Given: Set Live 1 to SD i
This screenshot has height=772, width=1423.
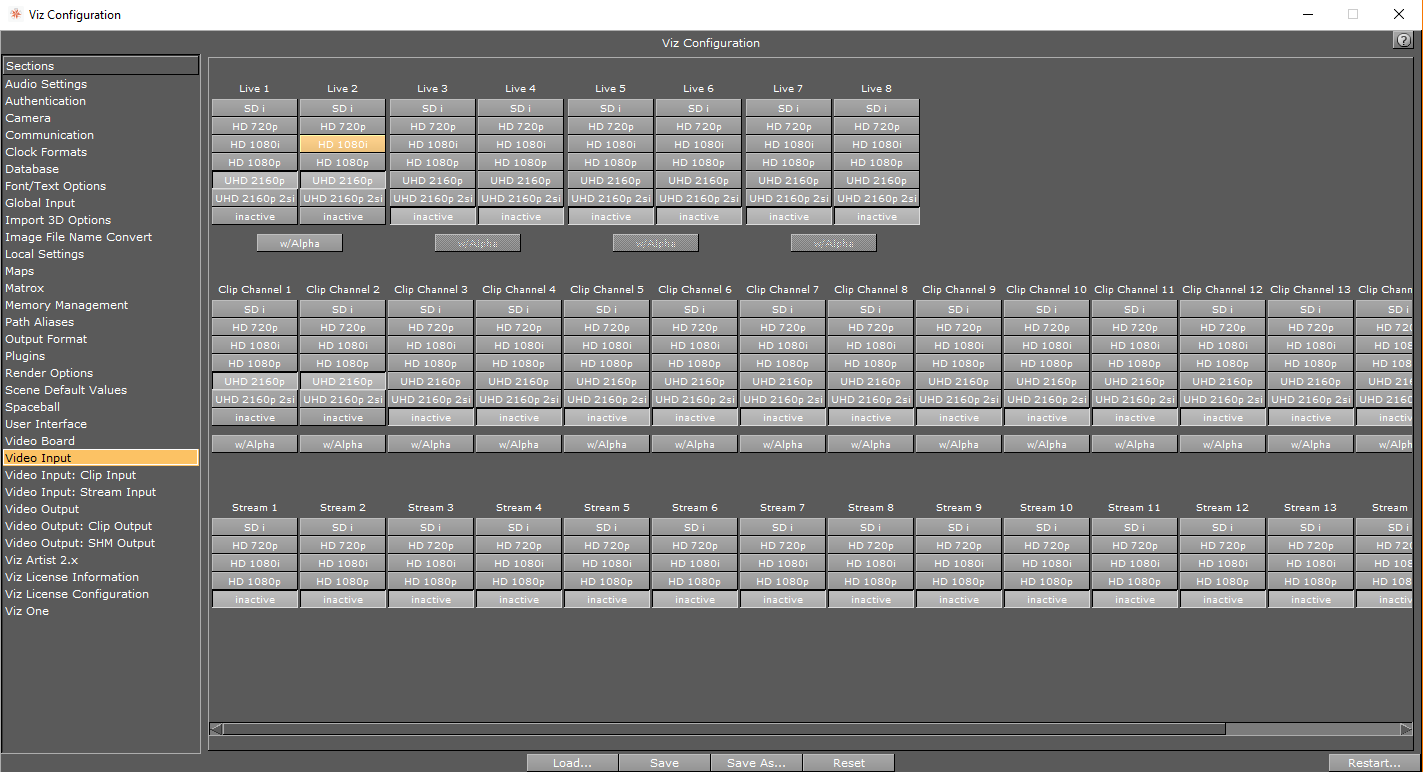Looking at the screenshot, I should [x=254, y=108].
